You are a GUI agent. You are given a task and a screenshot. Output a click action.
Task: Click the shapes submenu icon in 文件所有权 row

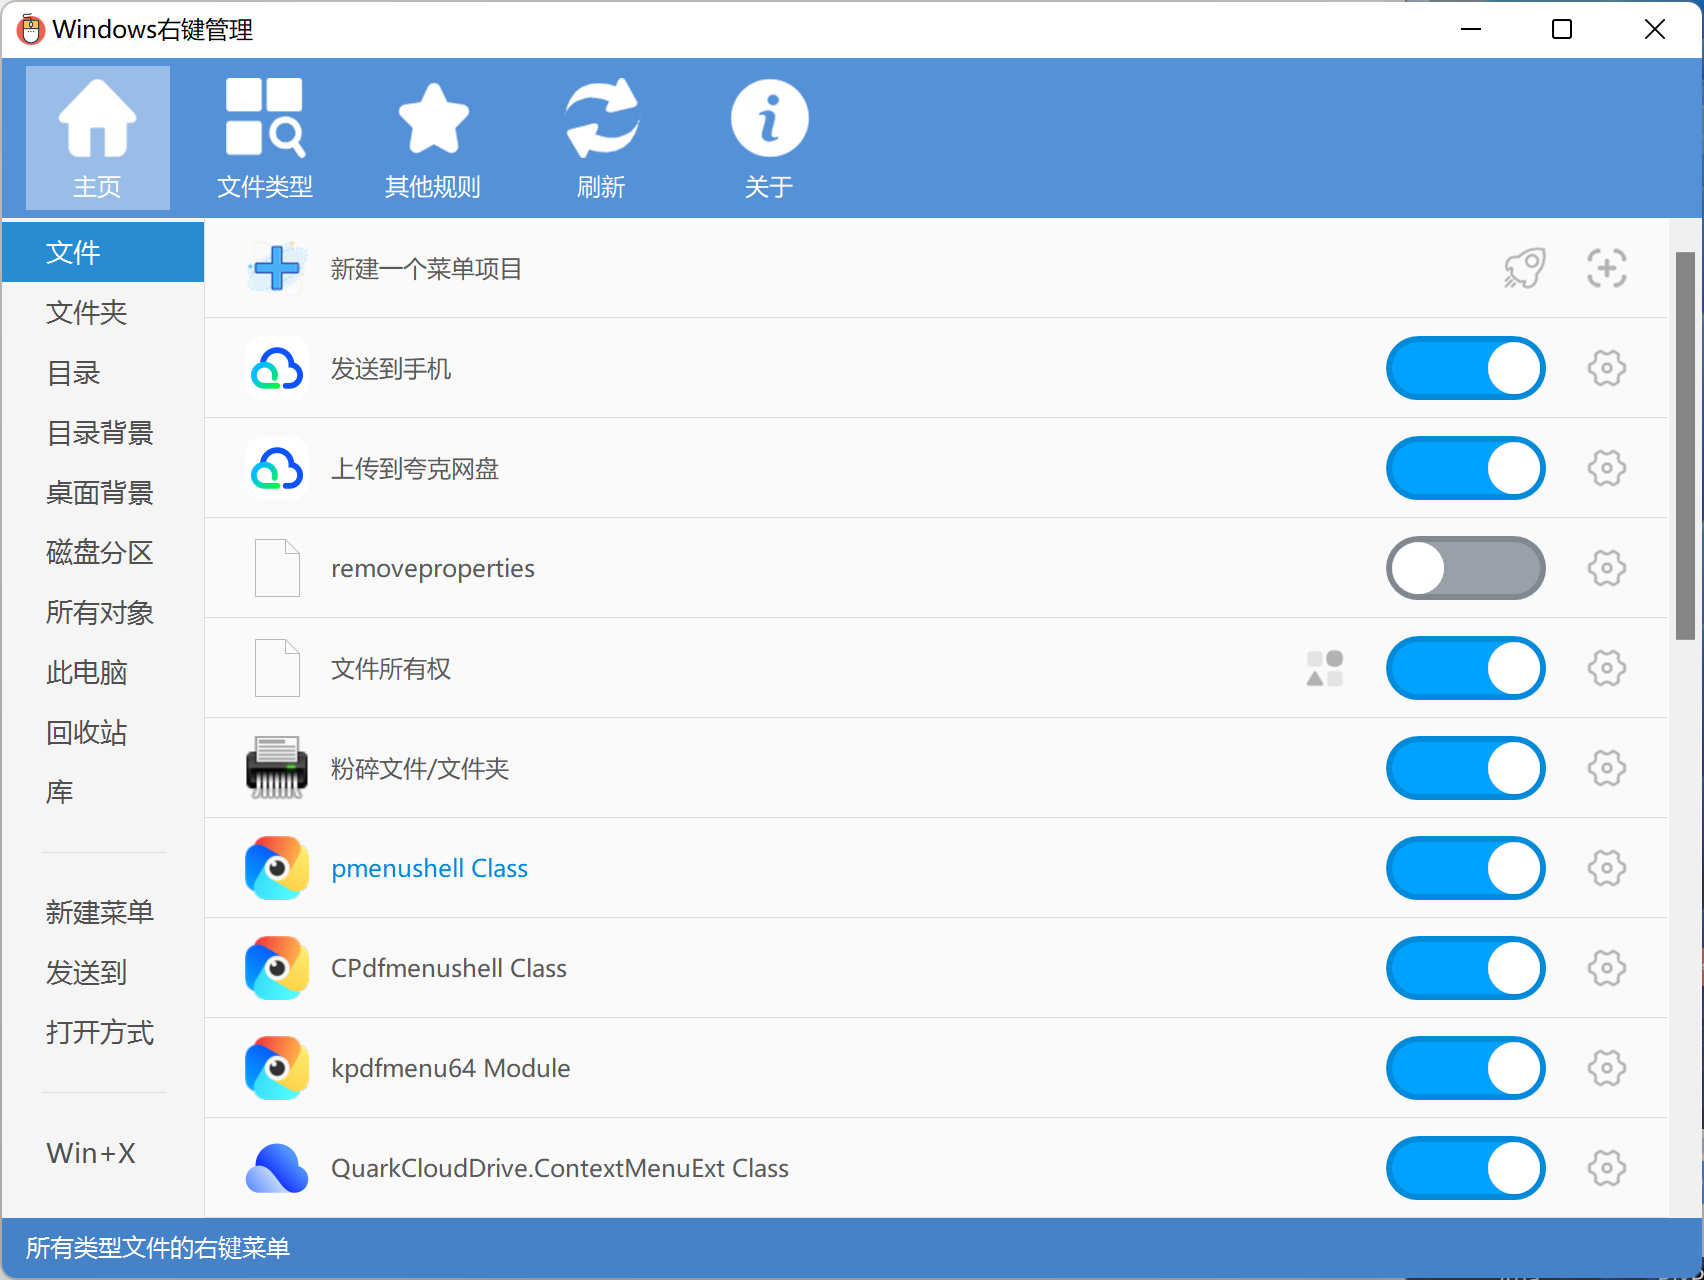pyautogui.click(x=1325, y=668)
